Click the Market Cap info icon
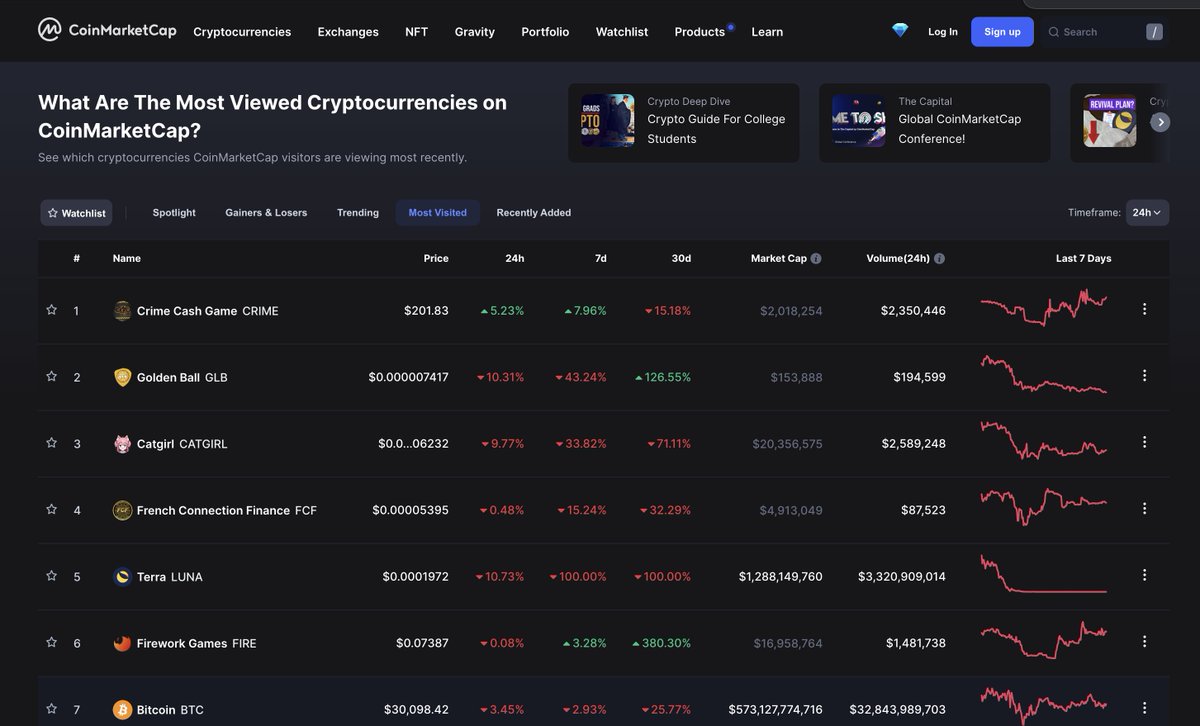This screenshot has width=1200, height=726. (816, 258)
